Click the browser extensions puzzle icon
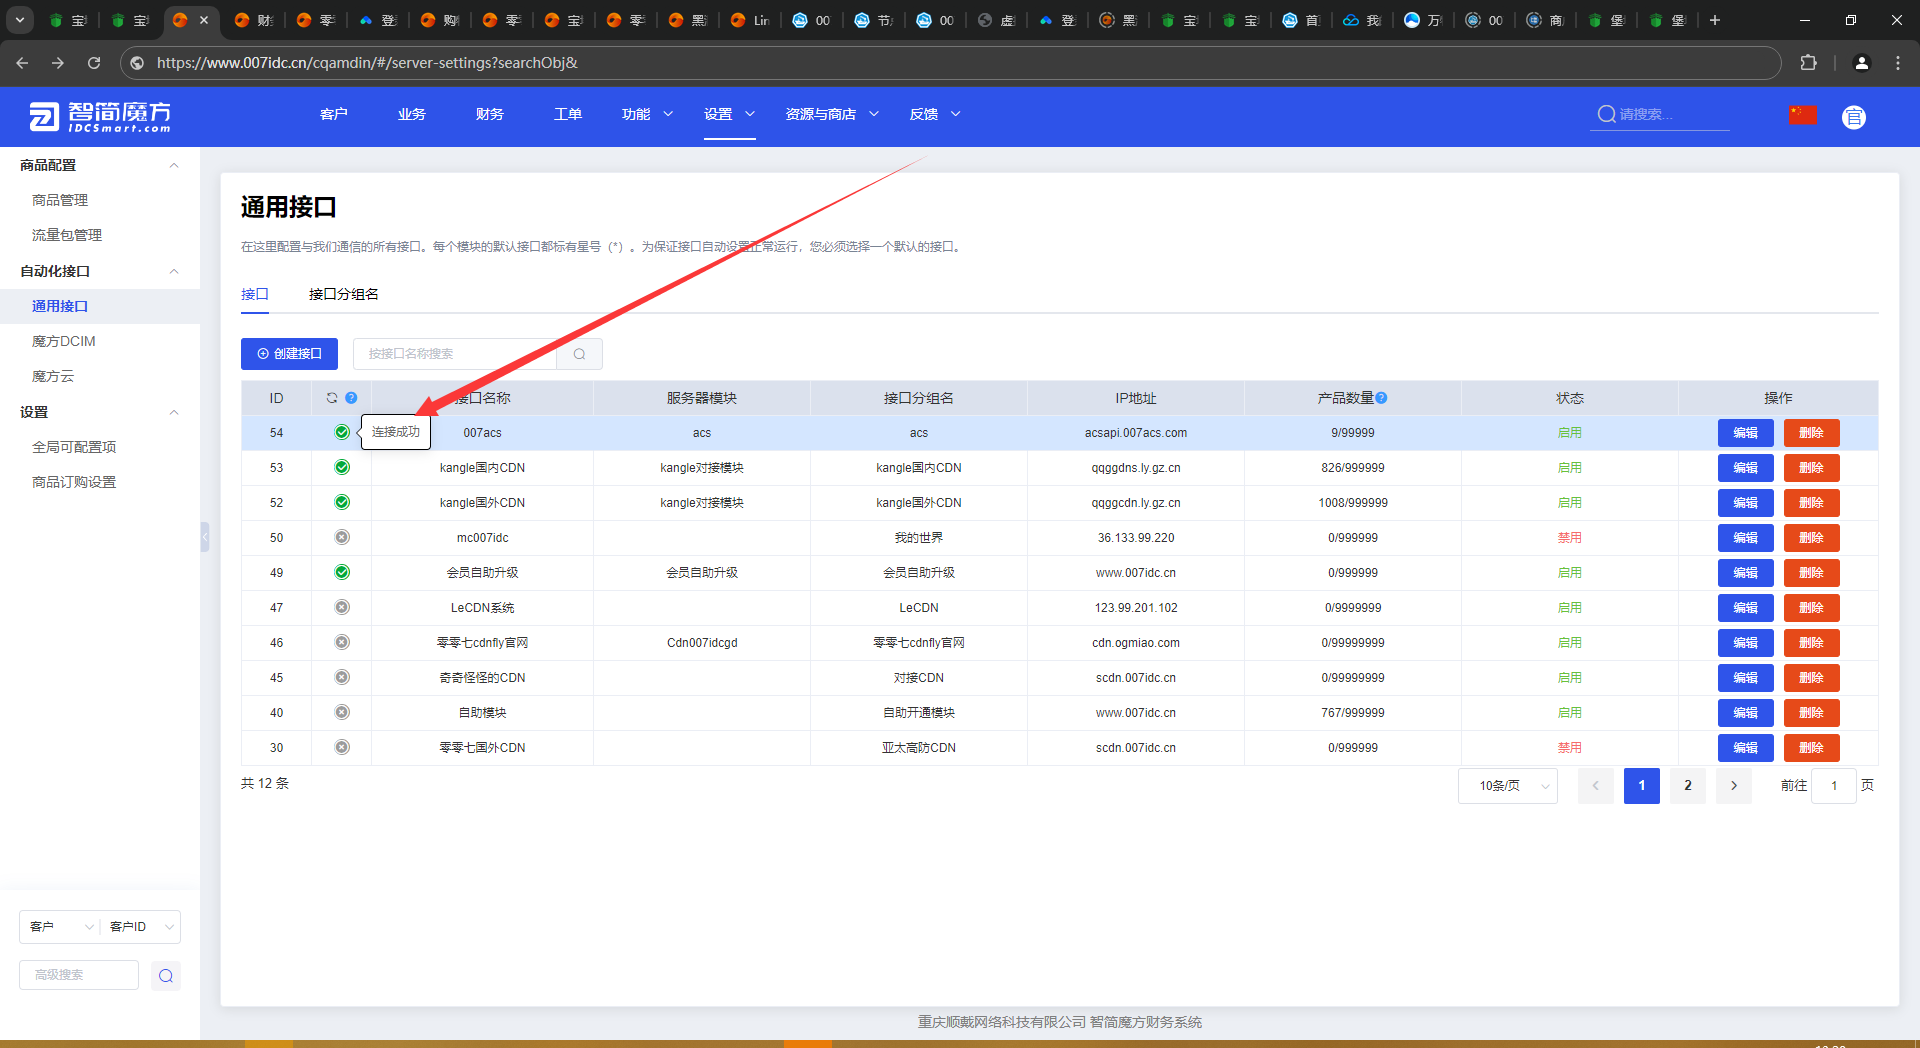 pos(1808,63)
